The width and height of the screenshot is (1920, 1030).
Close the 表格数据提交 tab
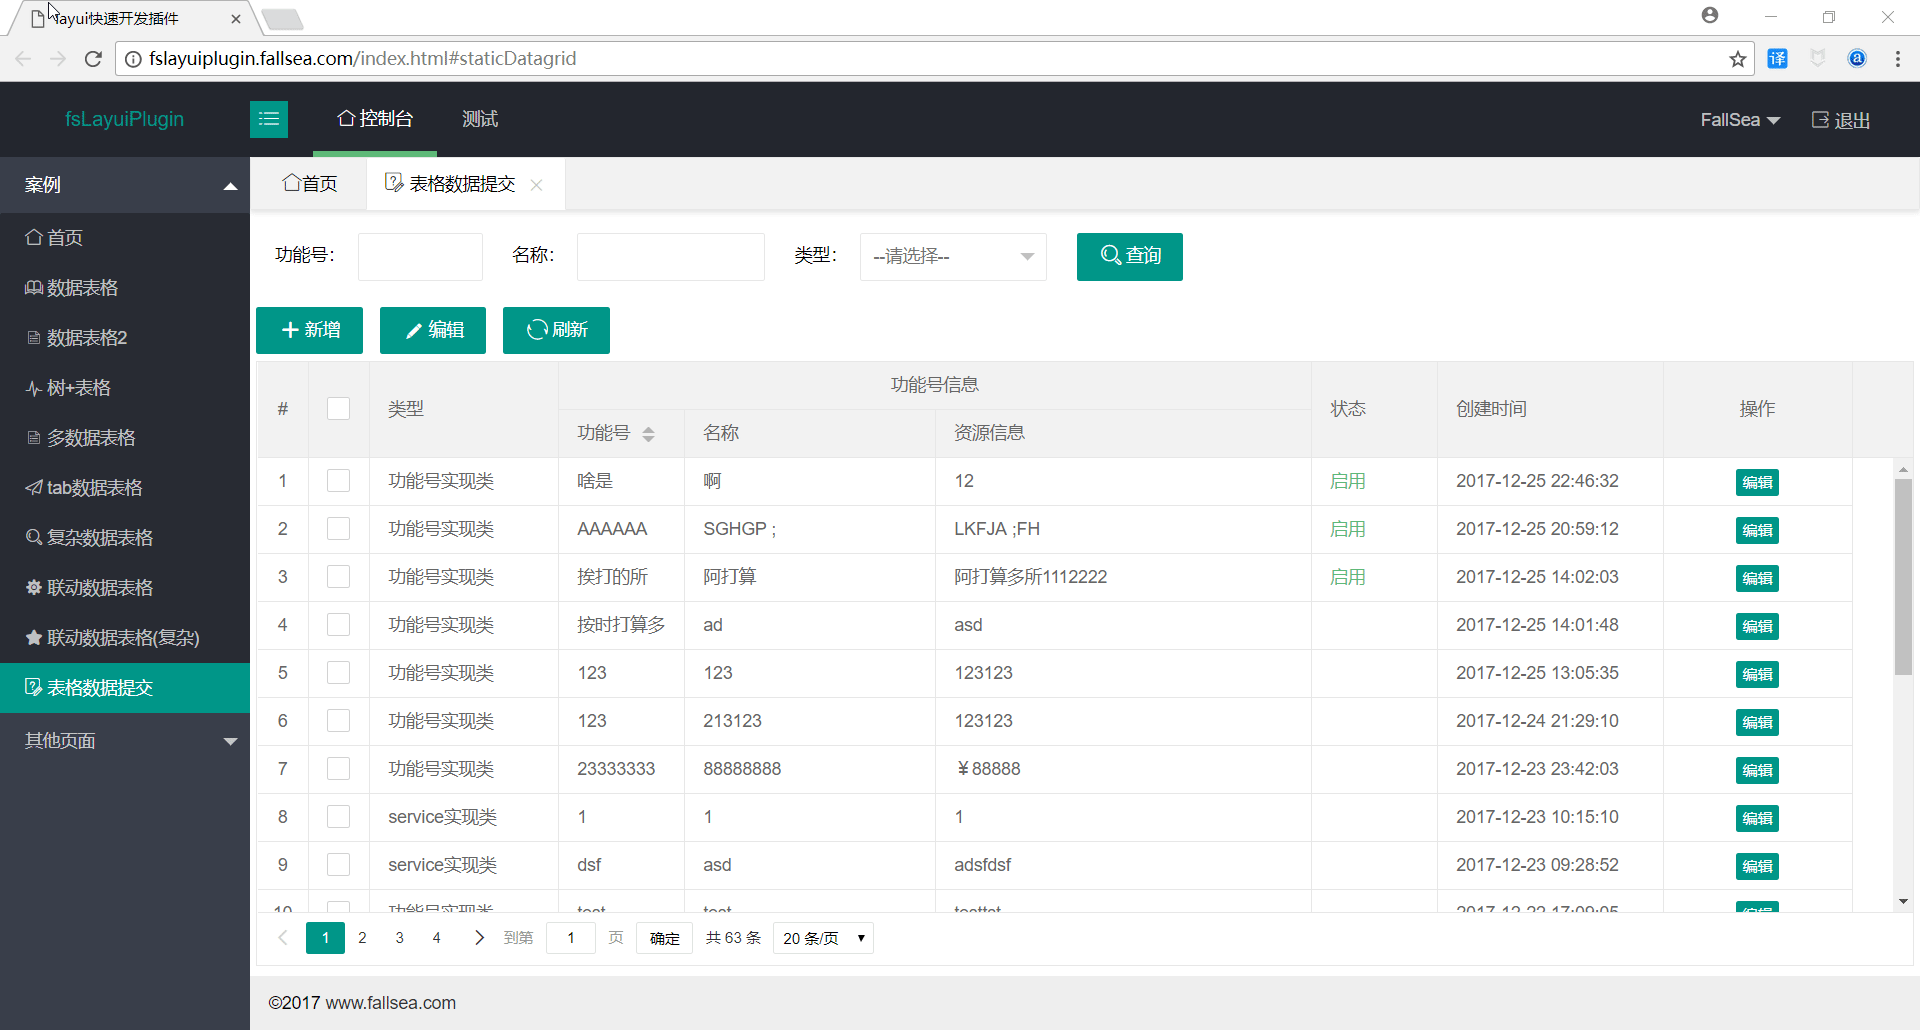tap(537, 185)
